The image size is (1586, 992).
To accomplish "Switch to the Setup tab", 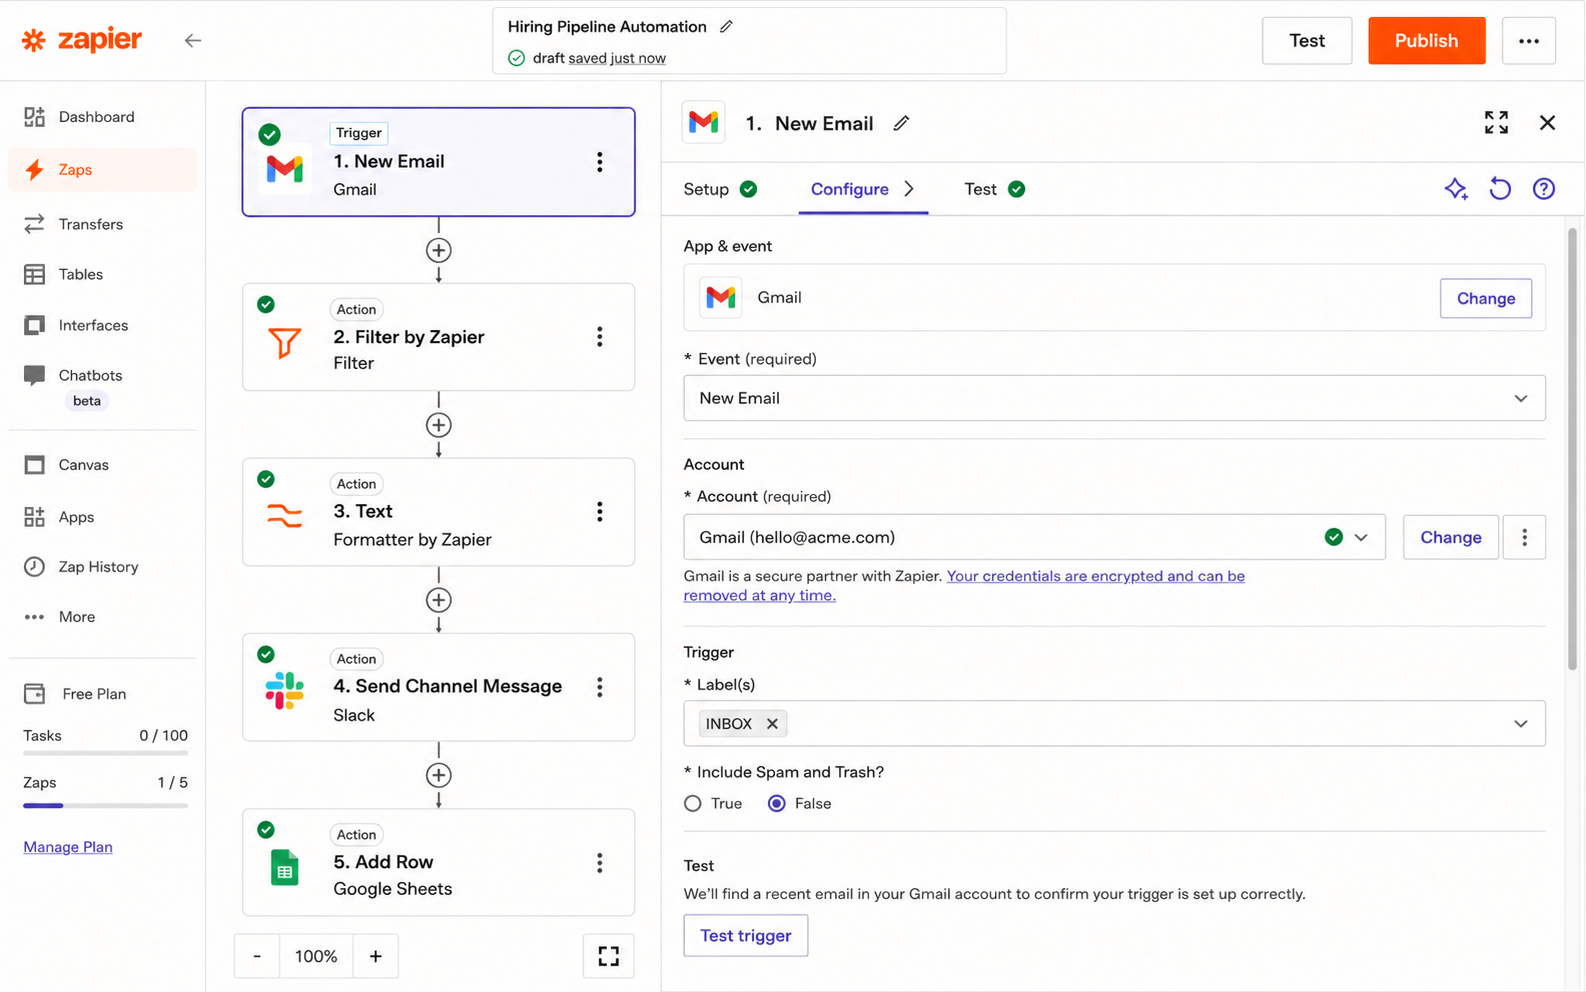I will click(720, 189).
